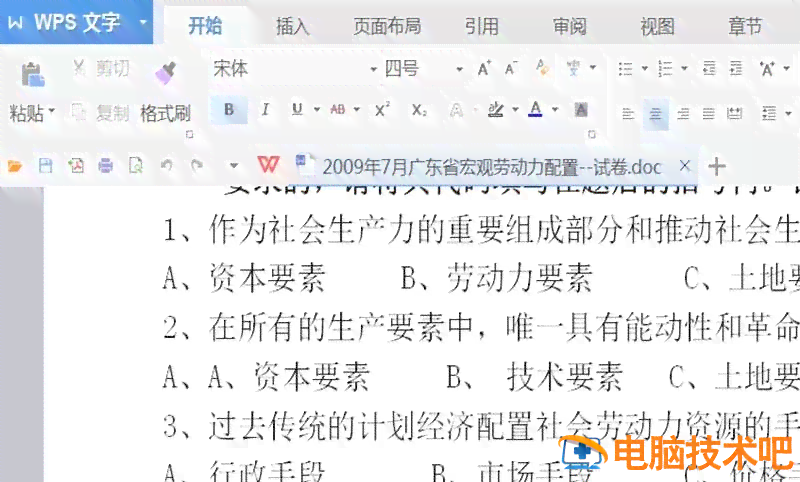Click the Paste clipboard icon
This screenshot has width=800, height=482.
point(33,74)
